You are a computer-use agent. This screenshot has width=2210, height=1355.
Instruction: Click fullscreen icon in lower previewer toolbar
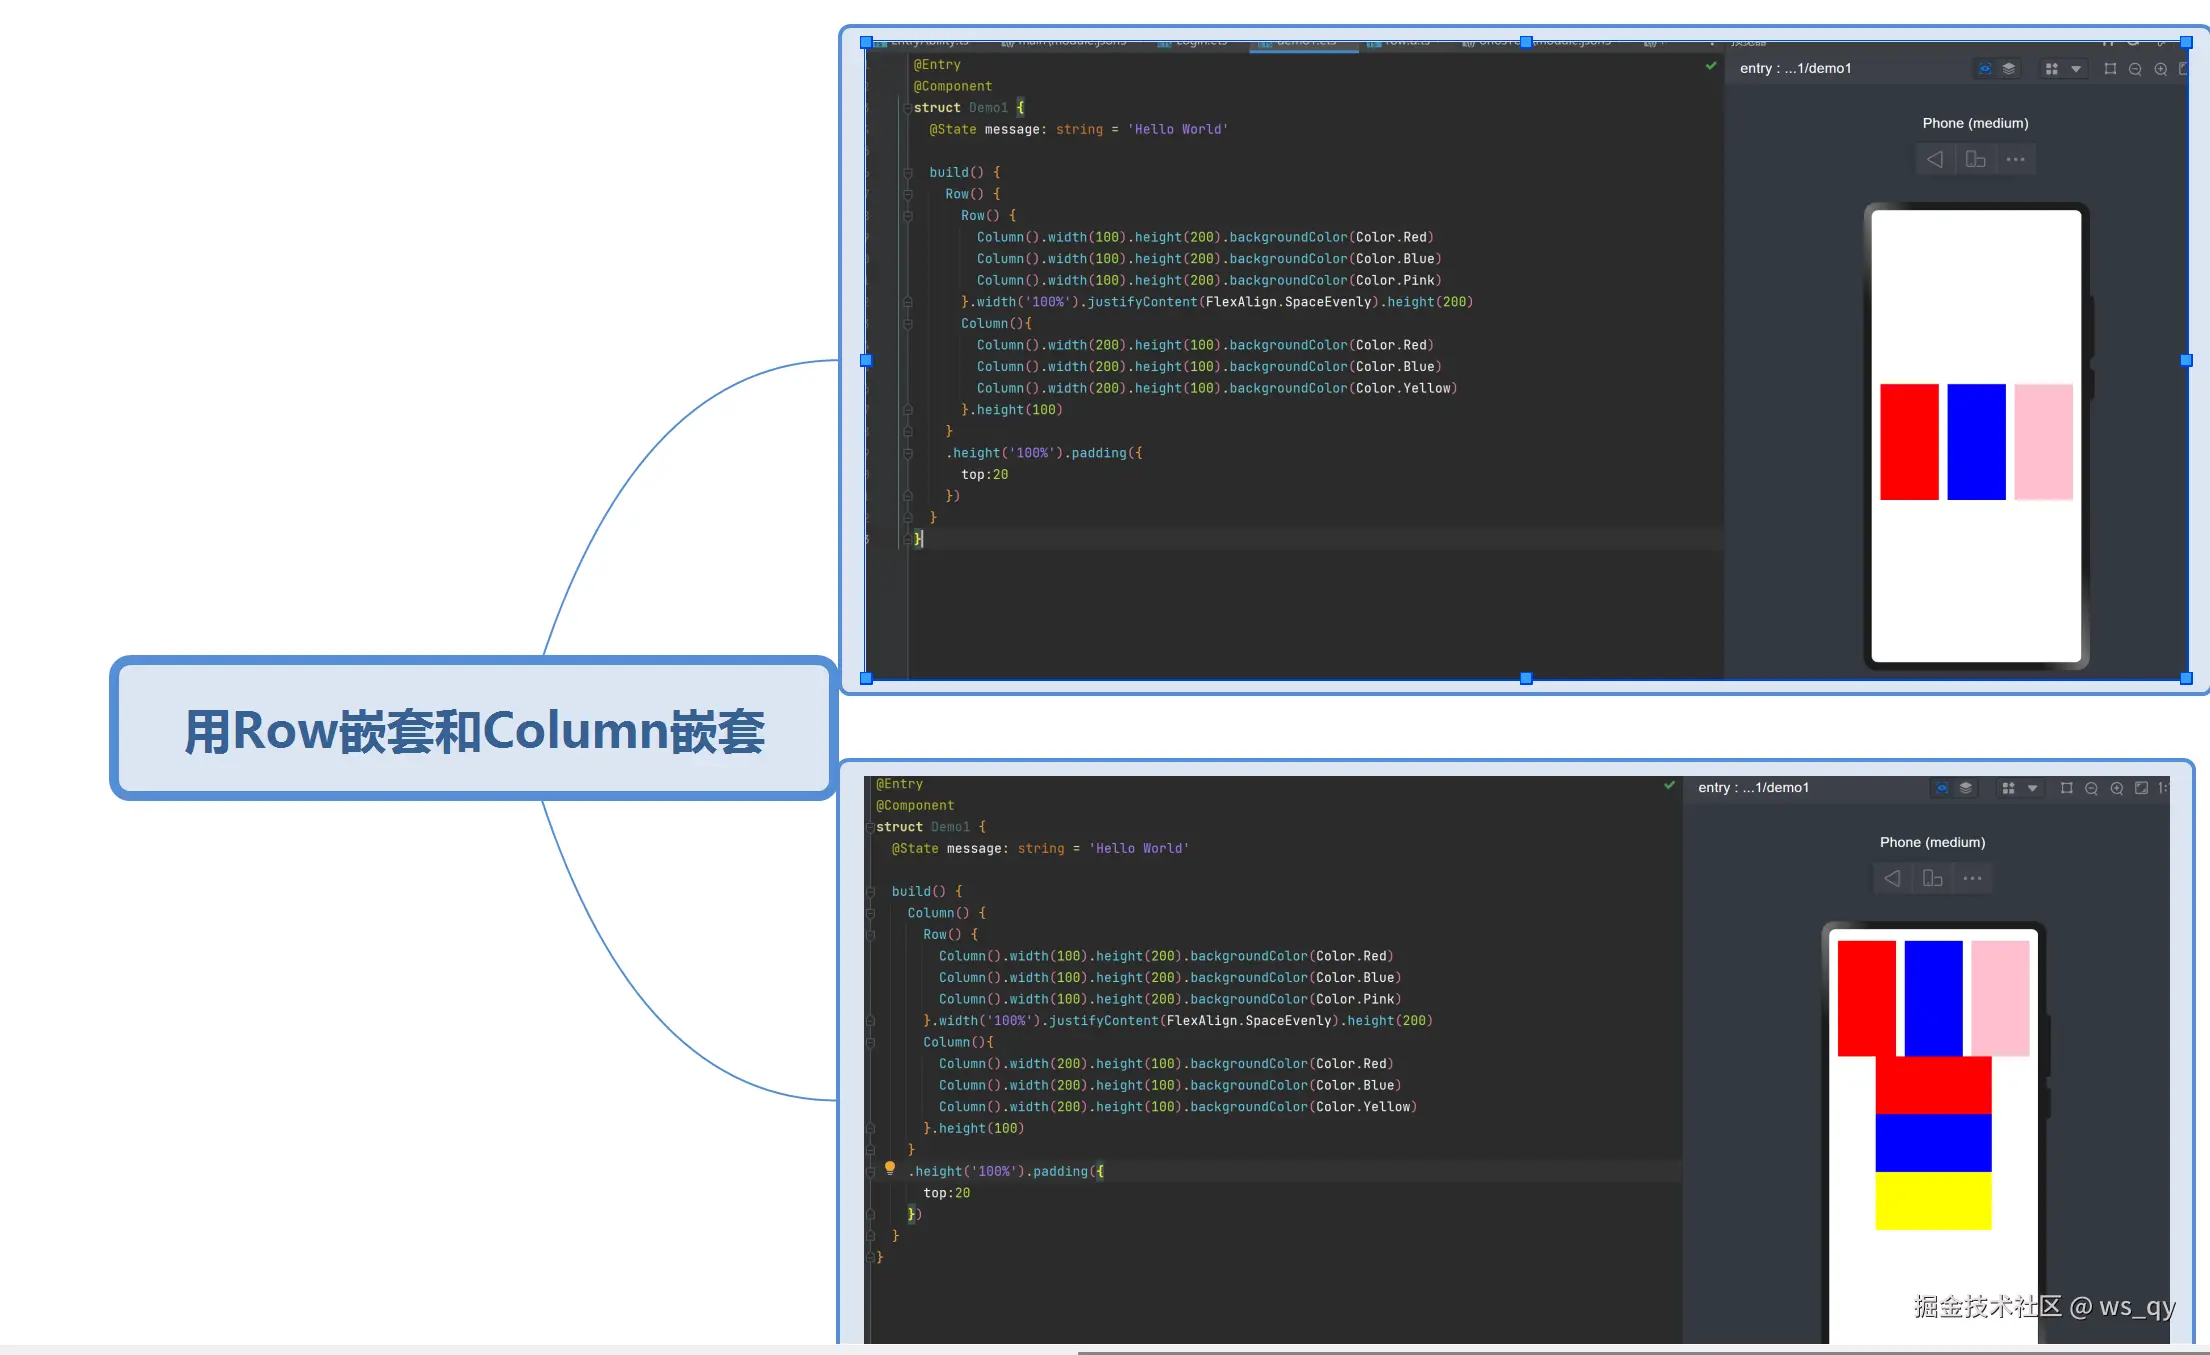click(x=2141, y=788)
